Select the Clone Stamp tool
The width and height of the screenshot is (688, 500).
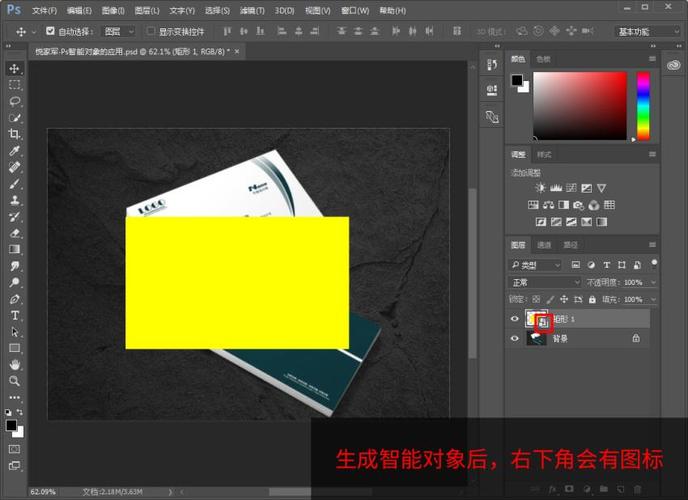14,200
